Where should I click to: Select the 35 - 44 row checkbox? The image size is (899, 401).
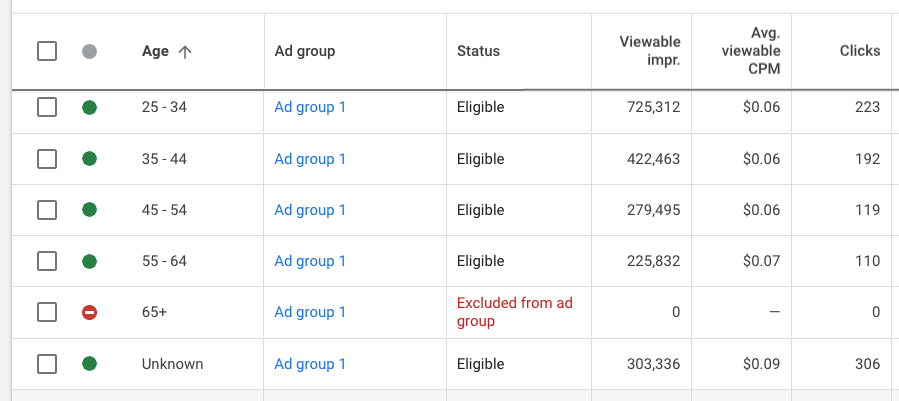pos(47,158)
